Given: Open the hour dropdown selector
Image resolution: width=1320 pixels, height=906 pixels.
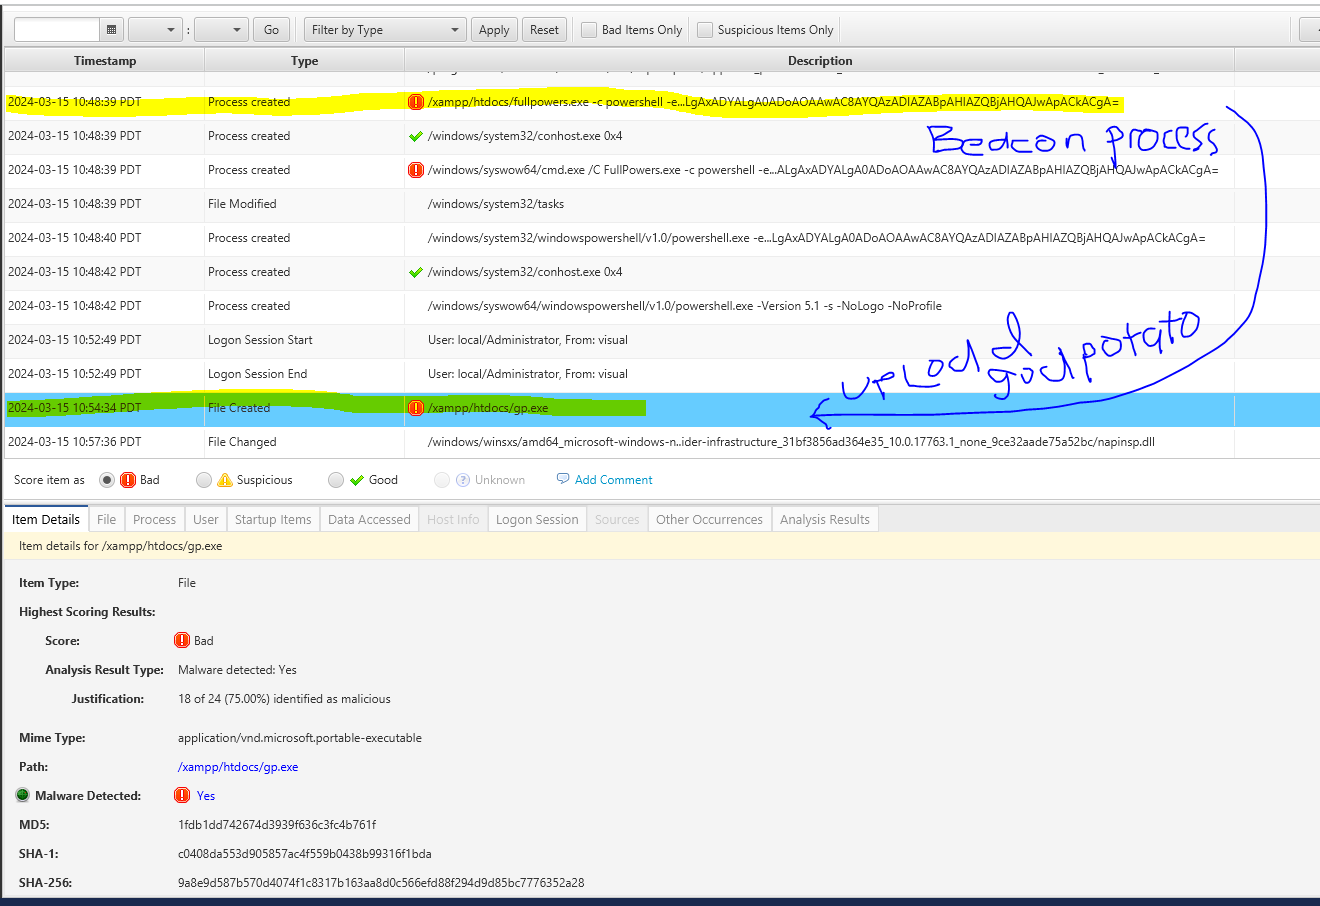Looking at the screenshot, I should coord(155,30).
